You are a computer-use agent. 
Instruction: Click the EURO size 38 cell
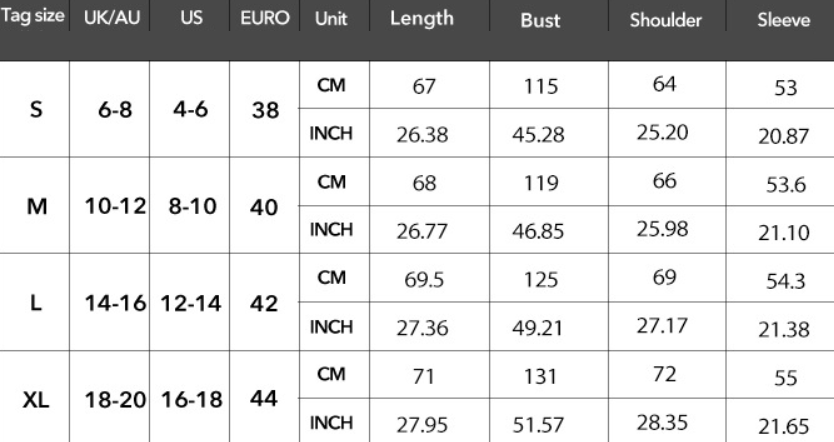click(x=264, y=110)
